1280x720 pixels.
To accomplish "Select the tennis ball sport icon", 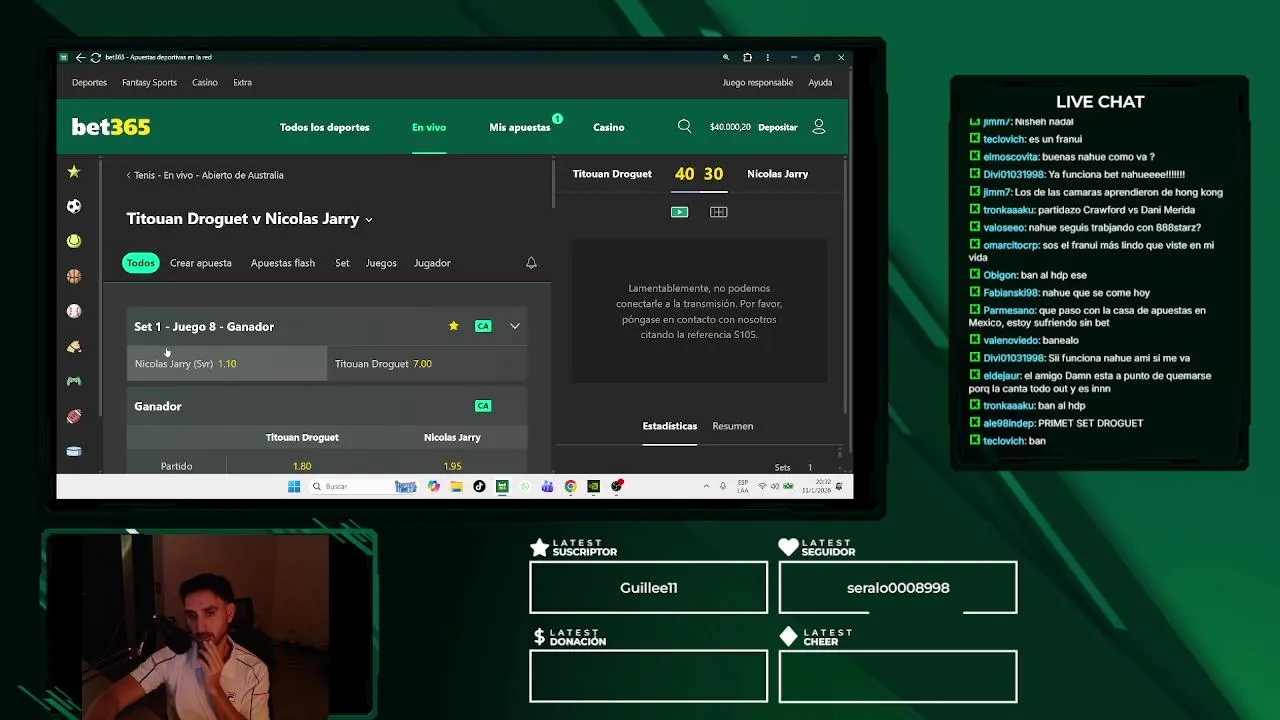I will [74, 241].
